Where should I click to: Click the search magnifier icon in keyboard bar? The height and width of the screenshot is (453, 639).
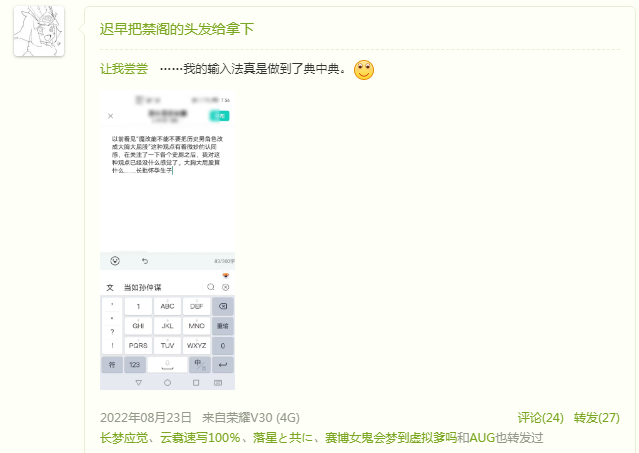tap(211, 287)
